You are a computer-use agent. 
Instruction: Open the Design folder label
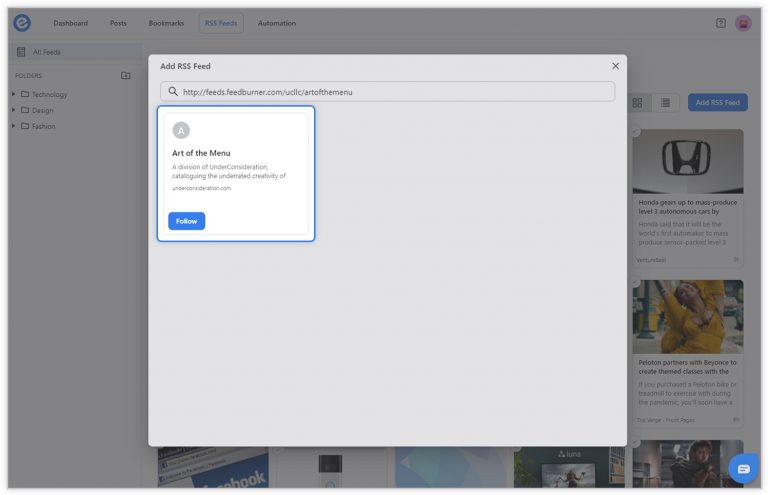point(43,111)
